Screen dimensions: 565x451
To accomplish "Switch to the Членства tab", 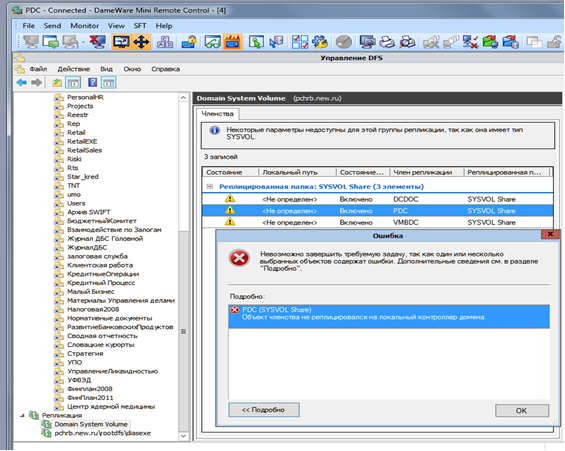I will click(217, 114).
